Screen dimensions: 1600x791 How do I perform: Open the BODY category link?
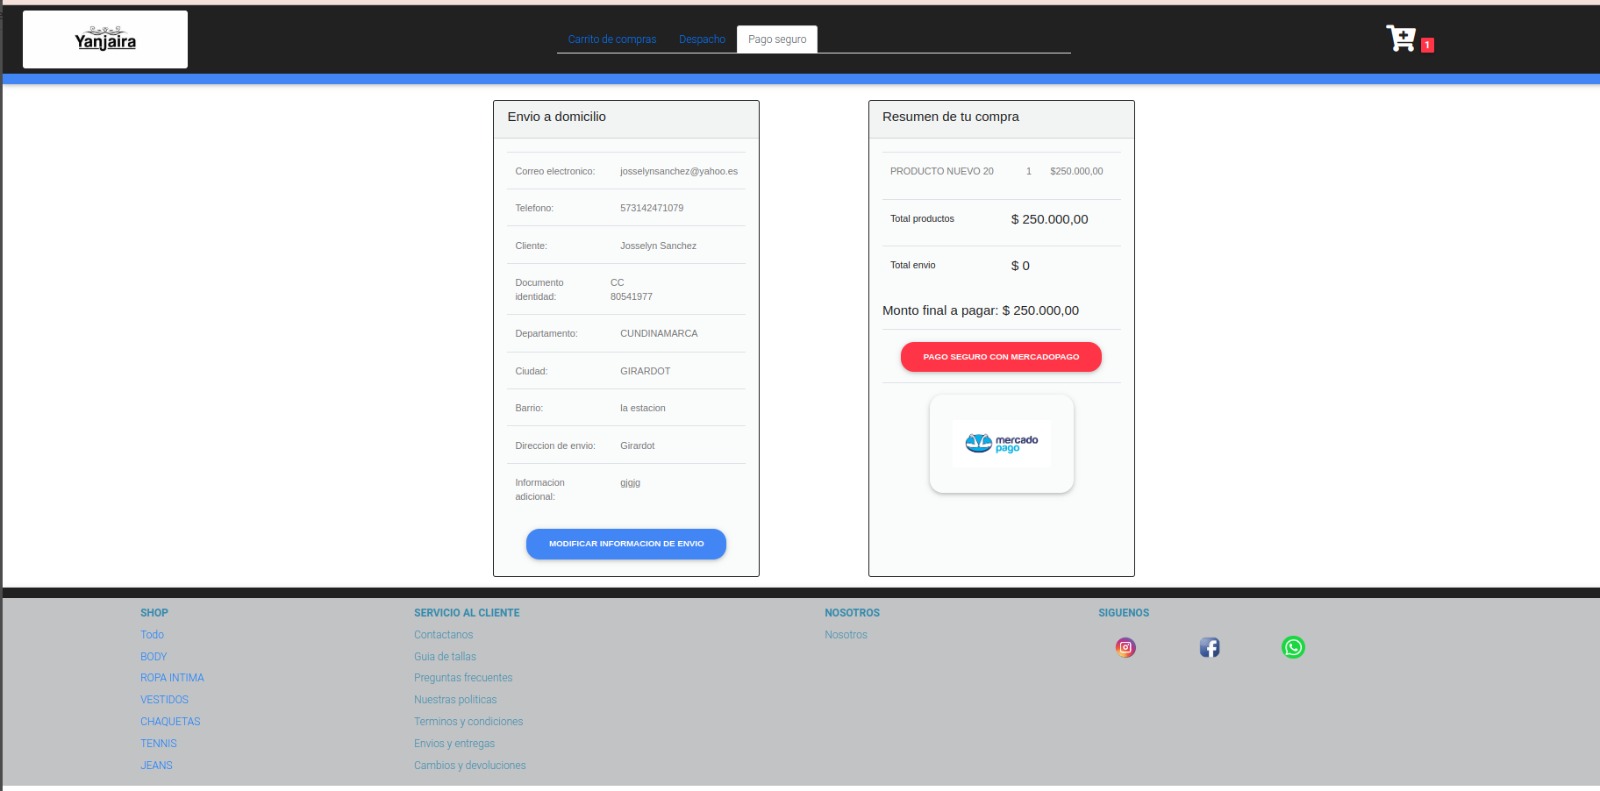pos(153,657)
